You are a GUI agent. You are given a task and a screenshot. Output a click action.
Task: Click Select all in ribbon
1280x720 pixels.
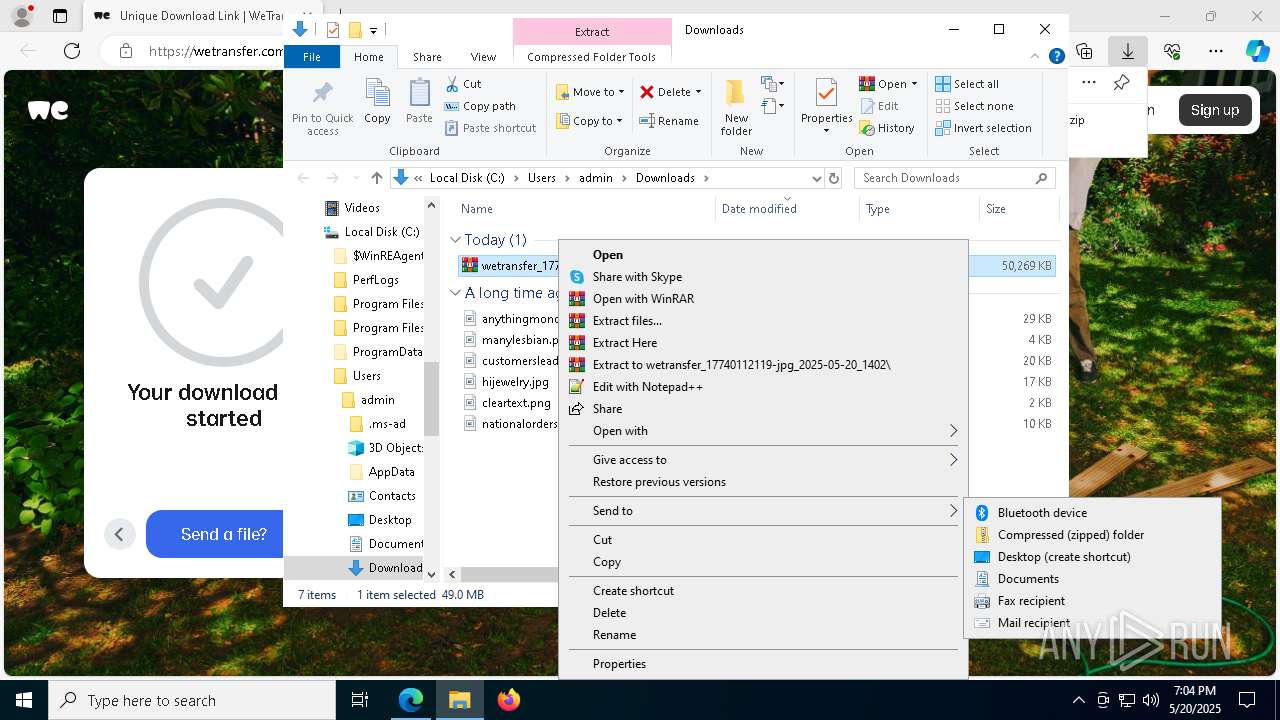(967, 84)
